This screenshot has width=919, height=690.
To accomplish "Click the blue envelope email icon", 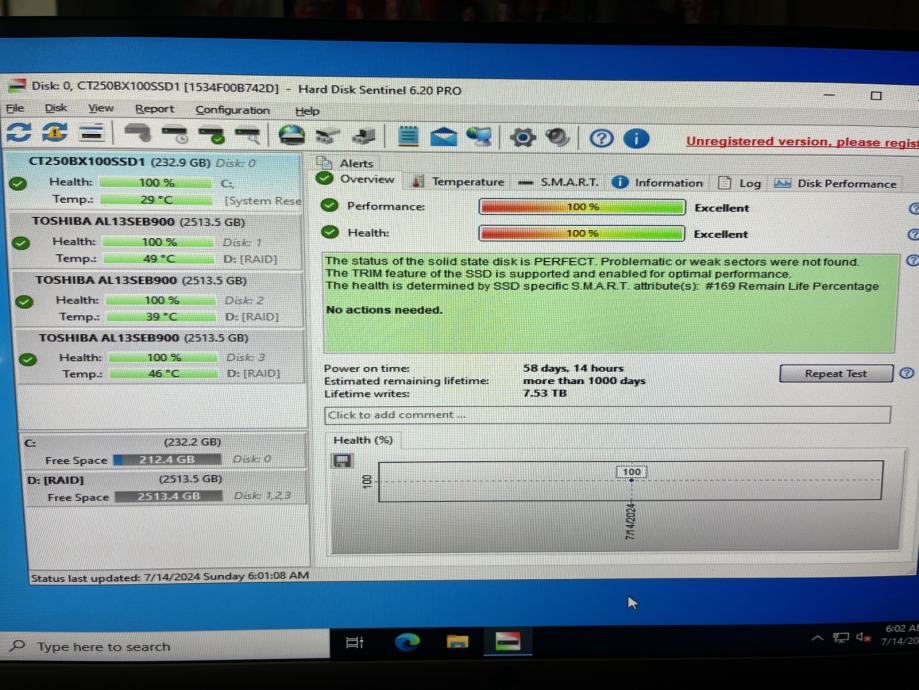I will [x=444, y=137].
